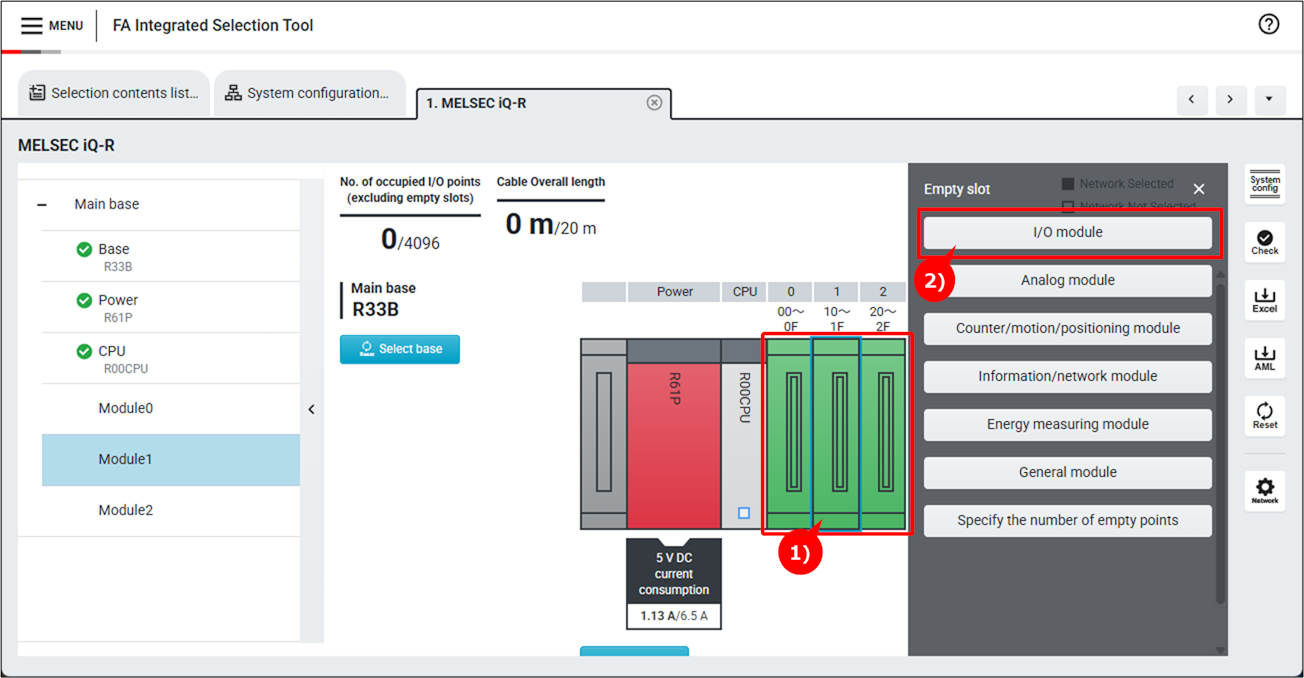The width and height of the screenshot is (1304, 678).
Task: Click the System config icon
Action: tap(1265, 185)
